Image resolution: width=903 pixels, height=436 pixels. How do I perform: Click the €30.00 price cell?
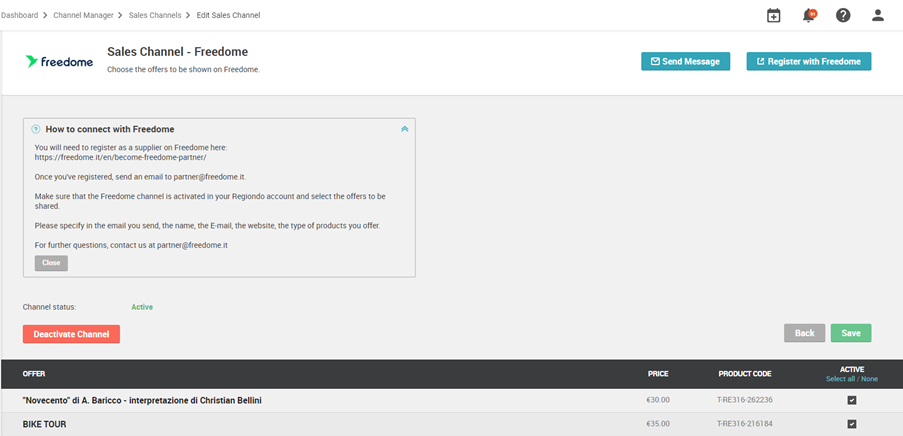point(658,400)
